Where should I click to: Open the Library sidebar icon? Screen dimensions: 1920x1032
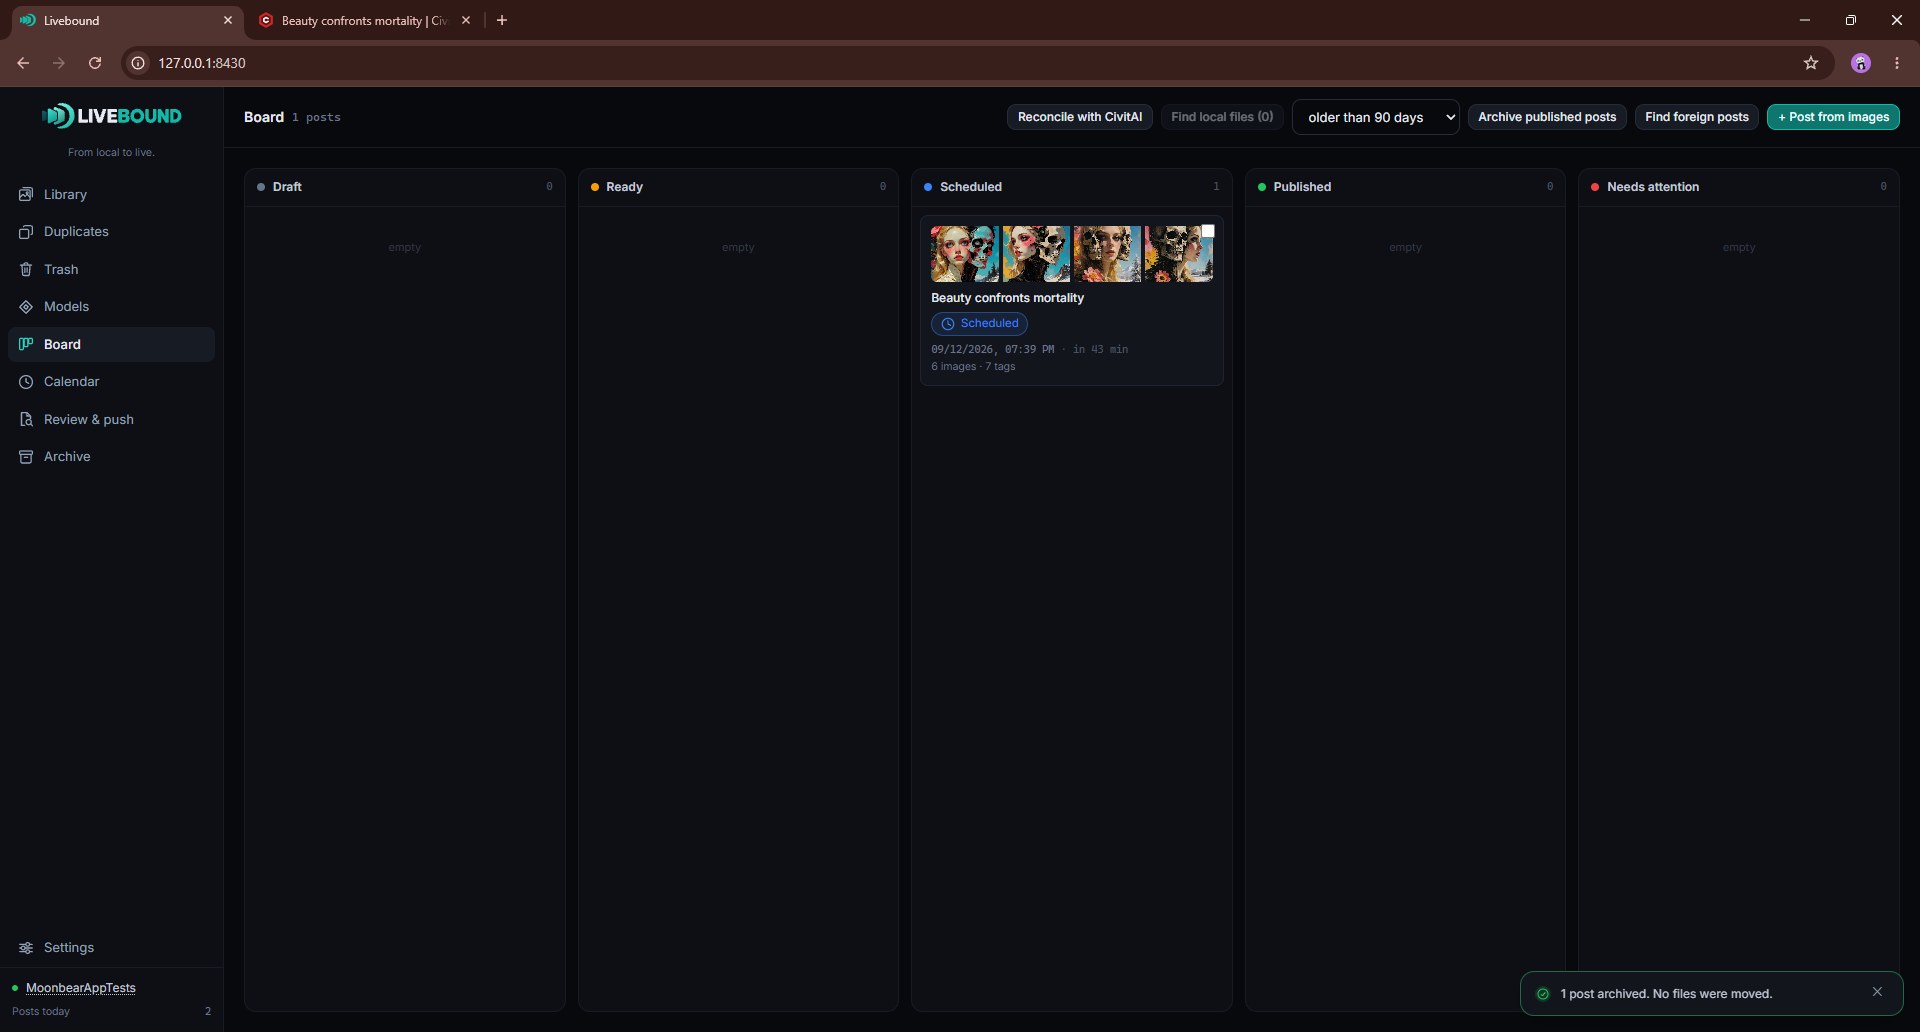(26, 194)
